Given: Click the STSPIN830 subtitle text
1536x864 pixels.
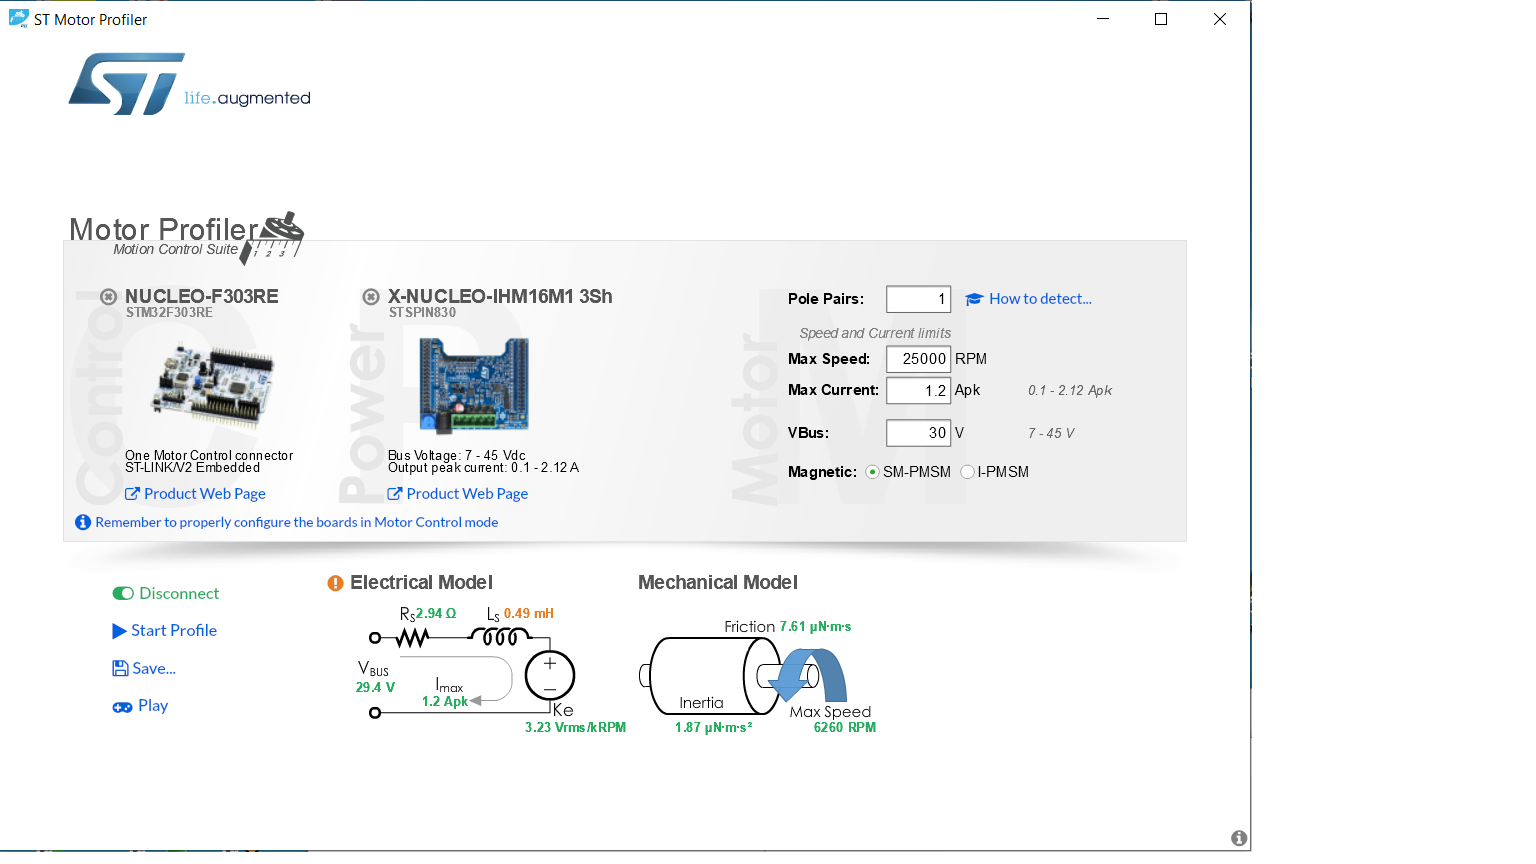Looking at the screenshot, I should point(422,313).
